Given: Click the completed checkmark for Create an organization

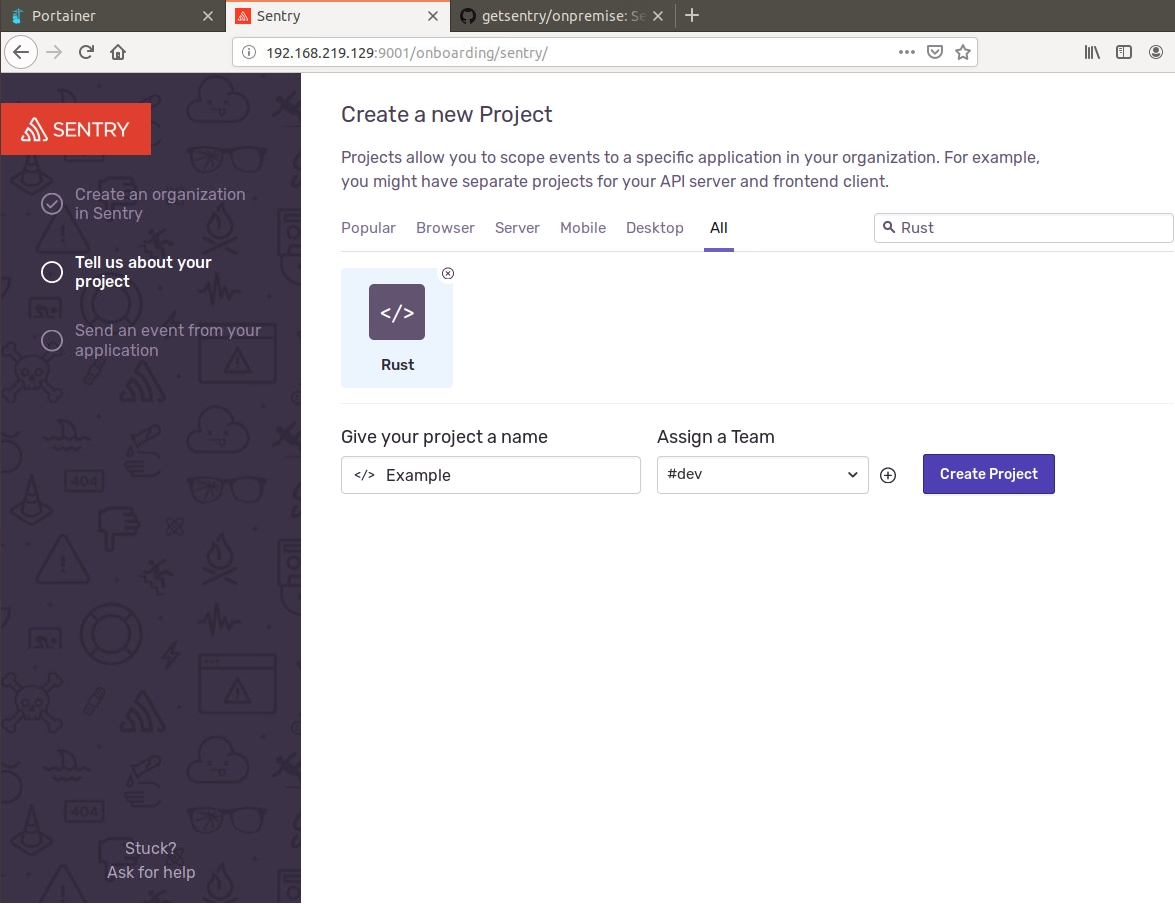Looking at the screenshot, I should [x=52, y=204].
